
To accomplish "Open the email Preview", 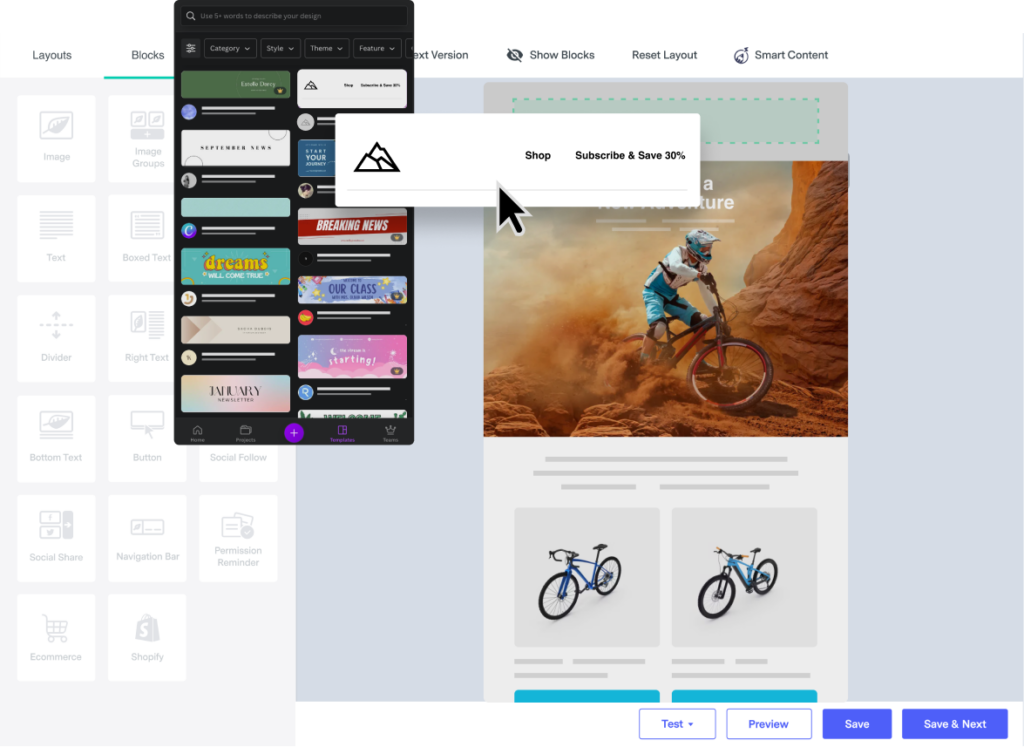I will click(x=768, y=723).
